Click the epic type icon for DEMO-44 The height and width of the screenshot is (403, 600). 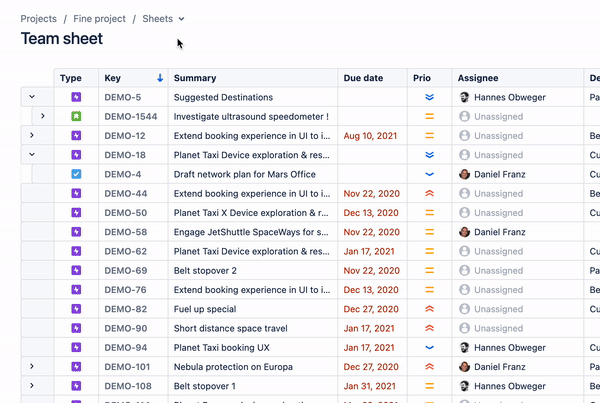[x=76, y=193]
